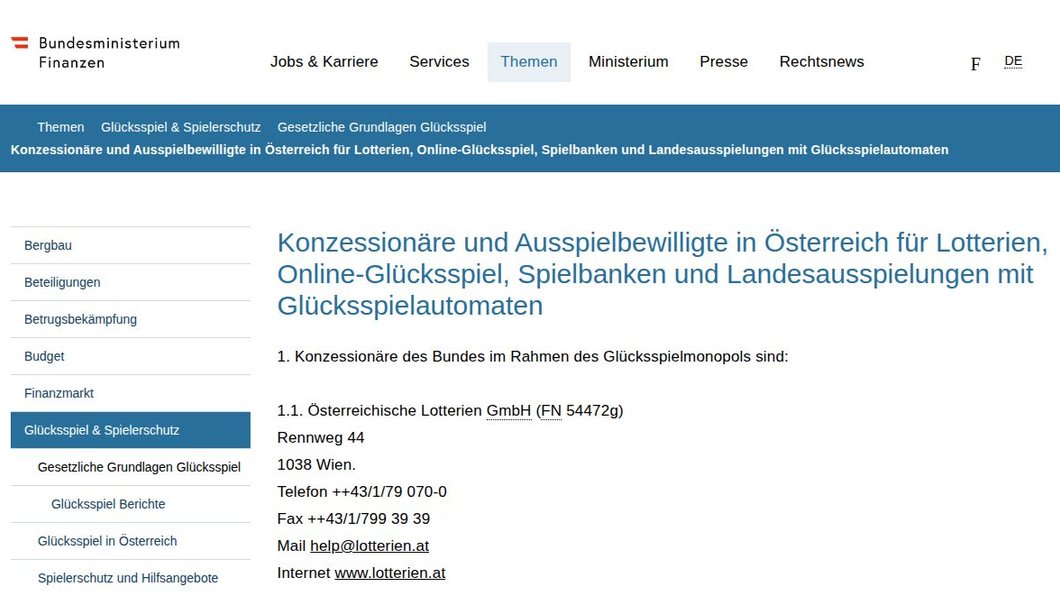Open Spielerschutz und Hilfsangebote sidebar item
Image resolution: width=1060 pixels, height=596 pixels.
(x=128, y=578)
